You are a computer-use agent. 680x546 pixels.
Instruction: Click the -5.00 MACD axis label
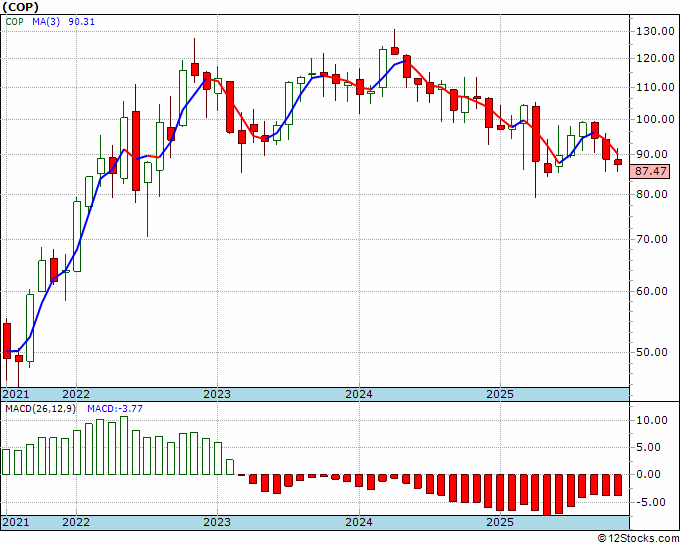click(652, 502)
